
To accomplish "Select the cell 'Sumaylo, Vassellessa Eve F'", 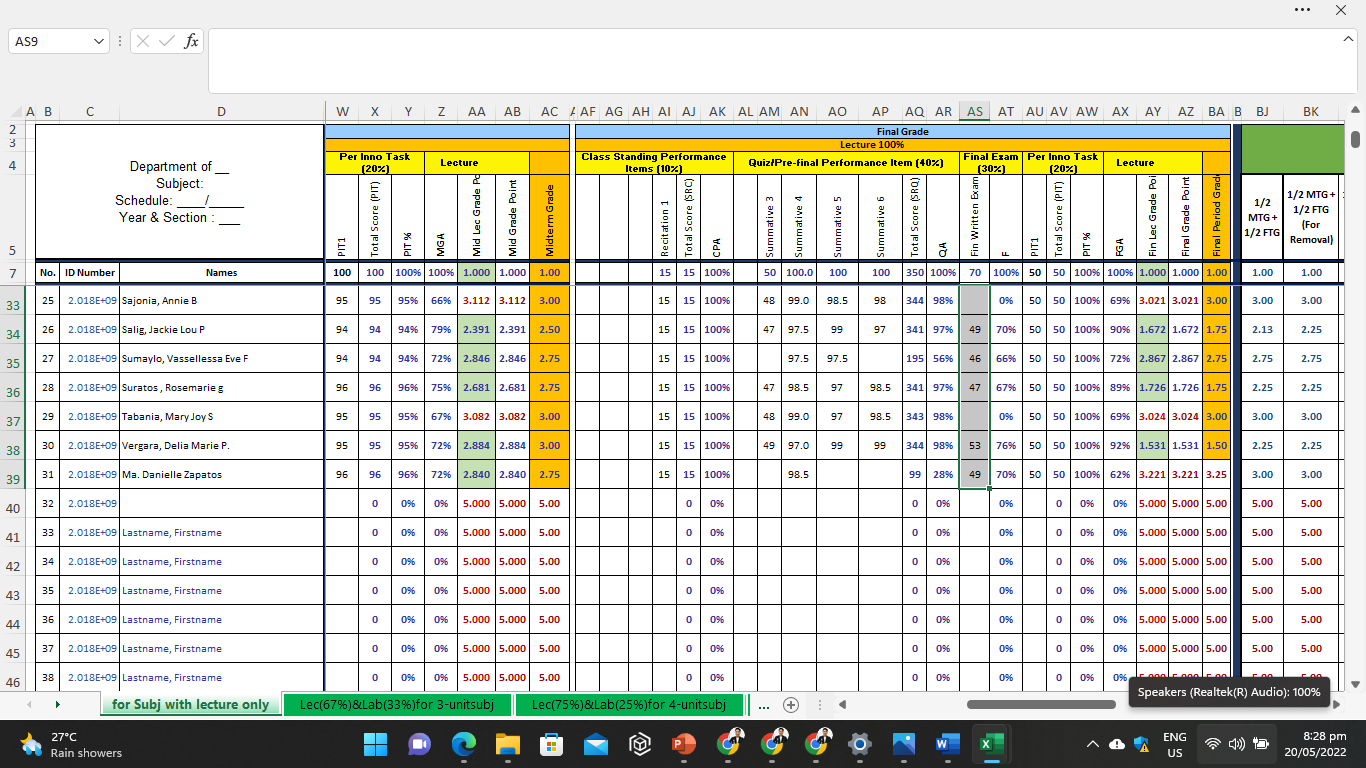I will 221,358.
